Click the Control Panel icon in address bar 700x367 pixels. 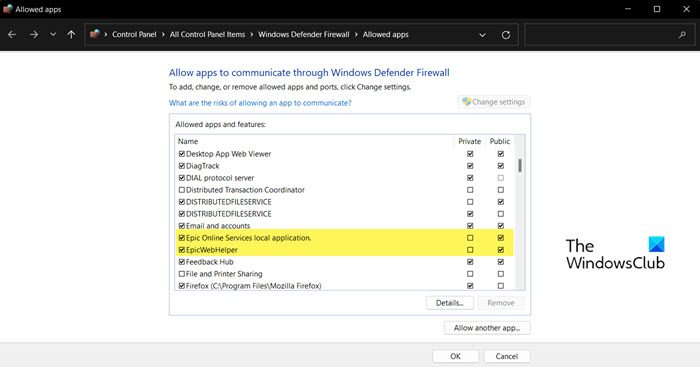(95, 34)
